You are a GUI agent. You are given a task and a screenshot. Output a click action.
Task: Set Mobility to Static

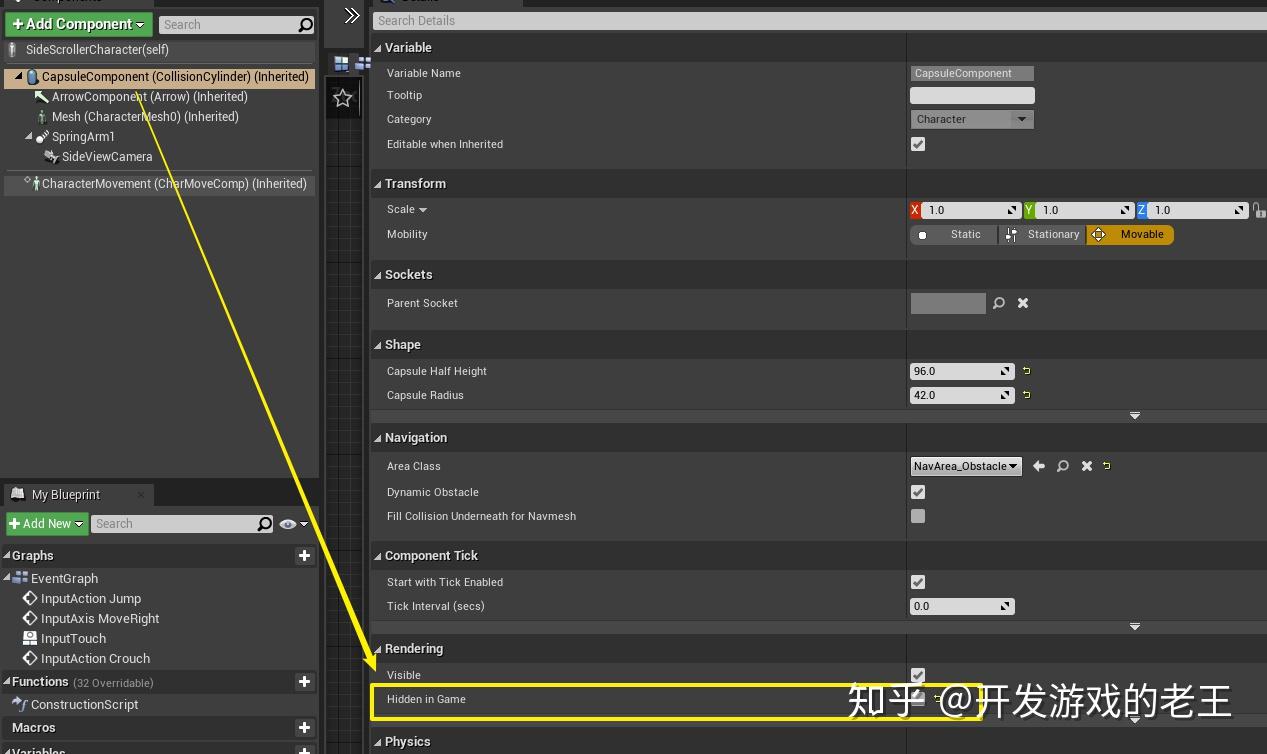point(954,235)
